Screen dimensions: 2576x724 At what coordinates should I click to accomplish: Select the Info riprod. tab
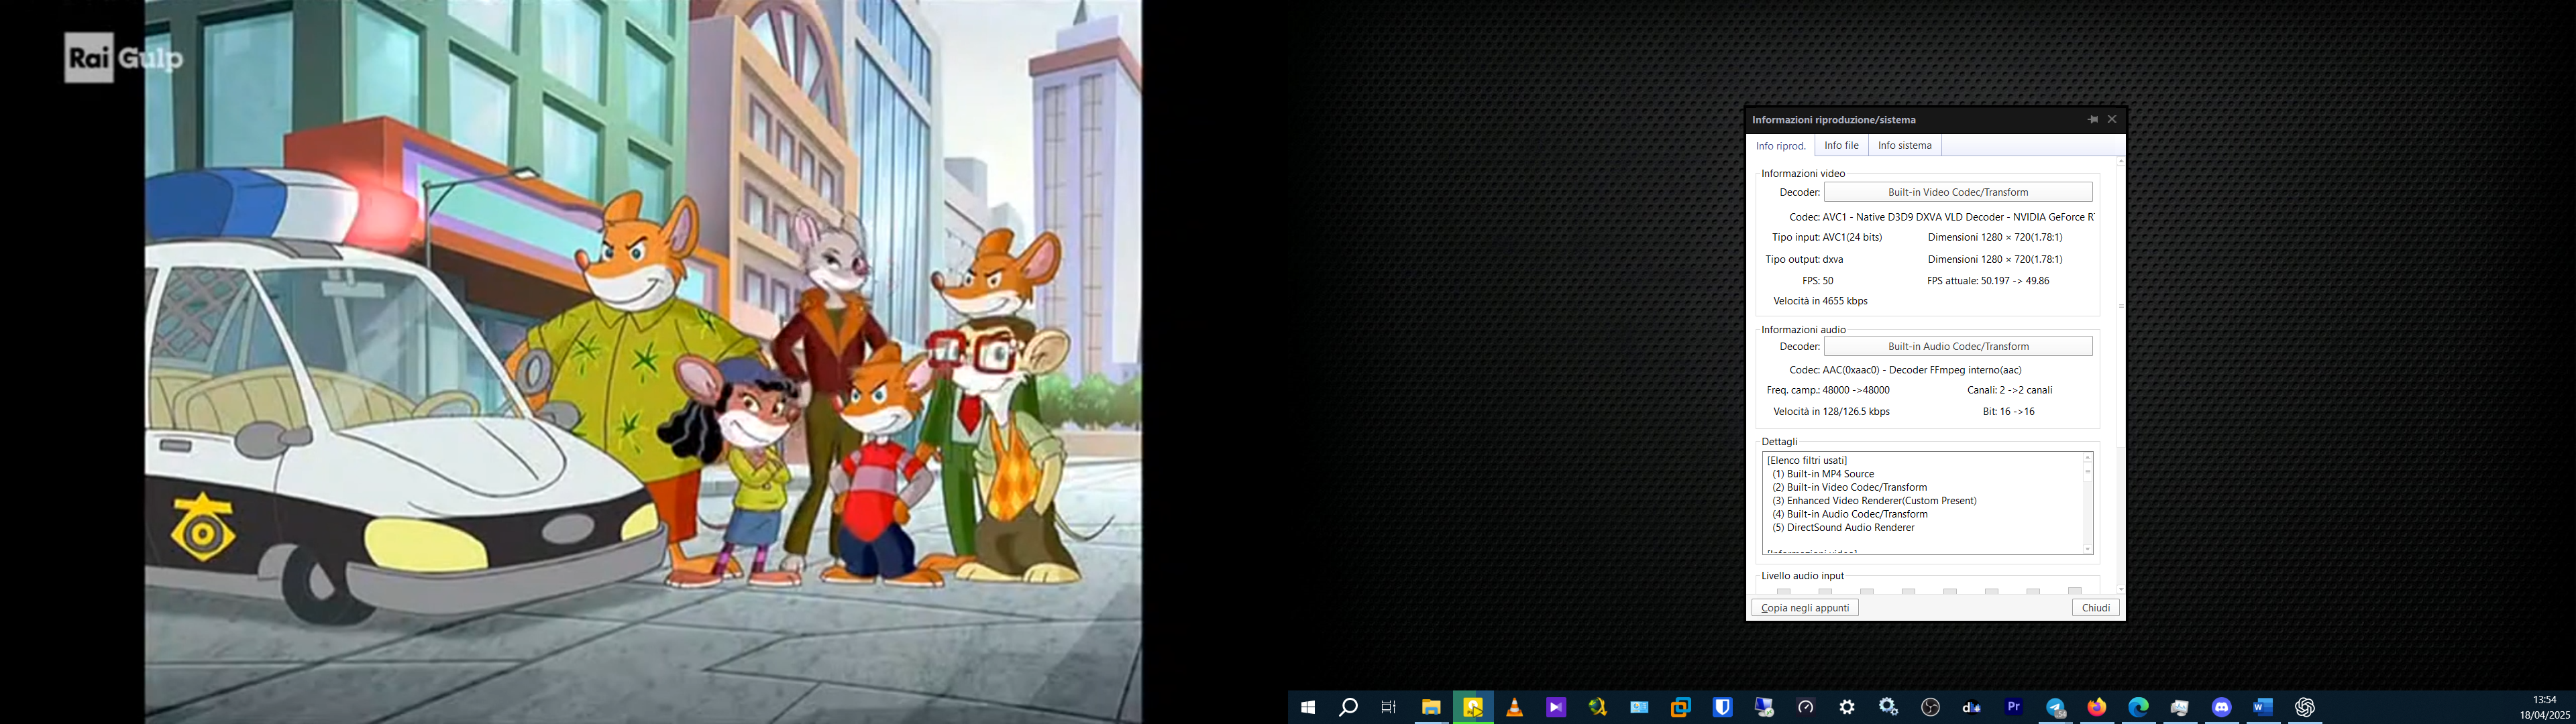(x=1781, y=146)
